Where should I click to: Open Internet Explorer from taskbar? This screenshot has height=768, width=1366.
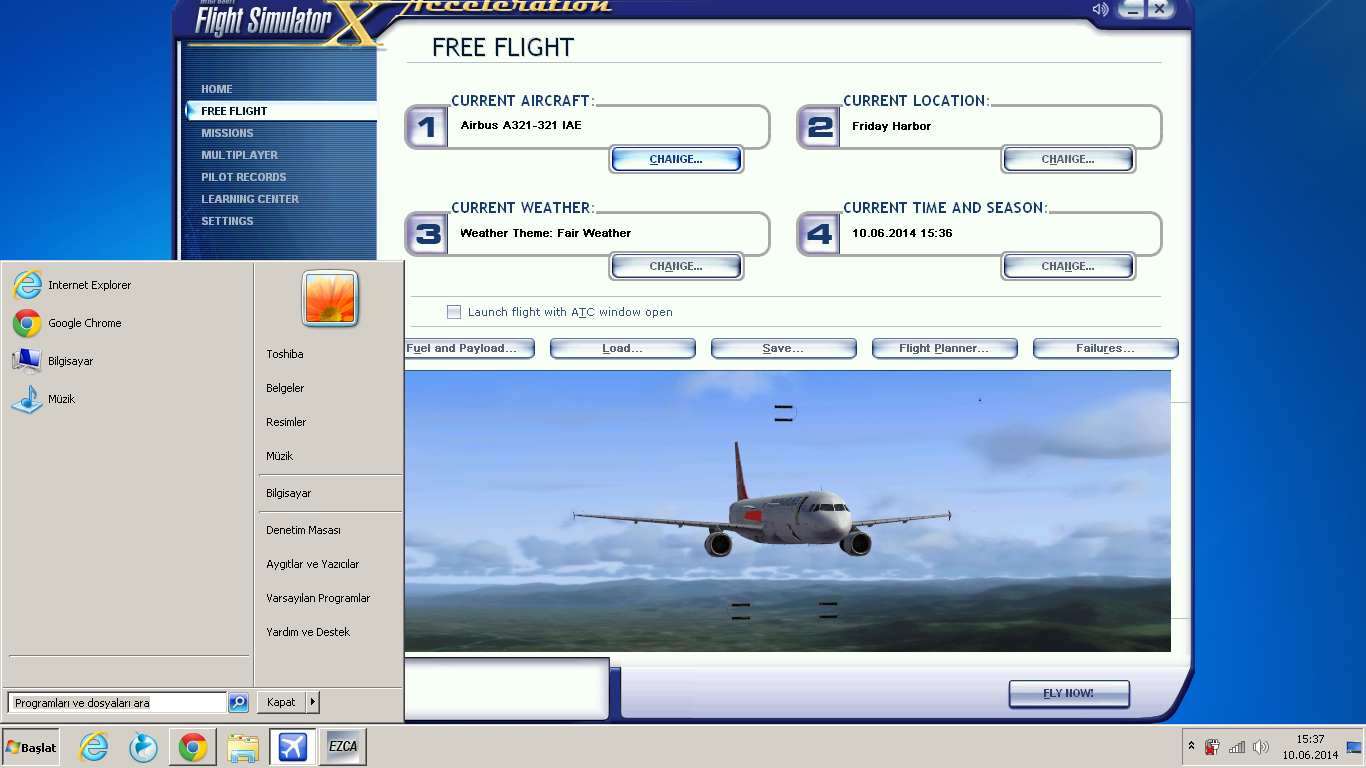(x=94, y=747)
